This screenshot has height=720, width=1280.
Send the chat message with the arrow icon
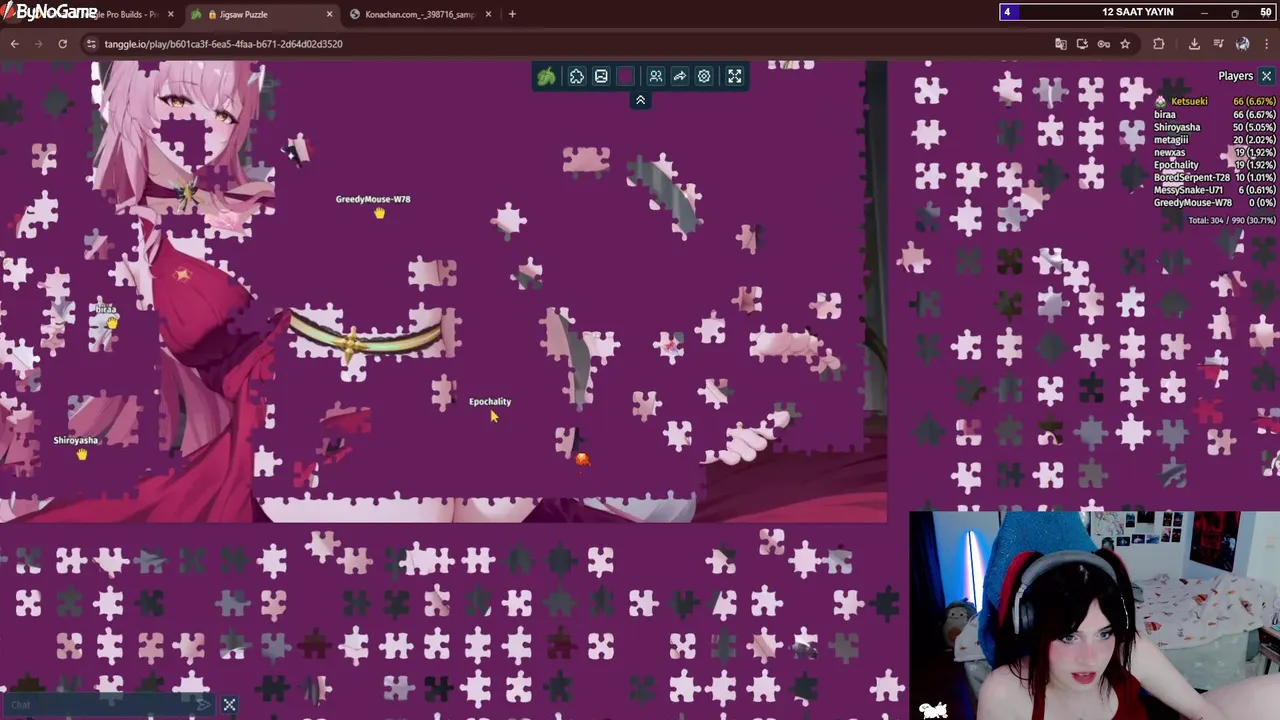[204, 705]
